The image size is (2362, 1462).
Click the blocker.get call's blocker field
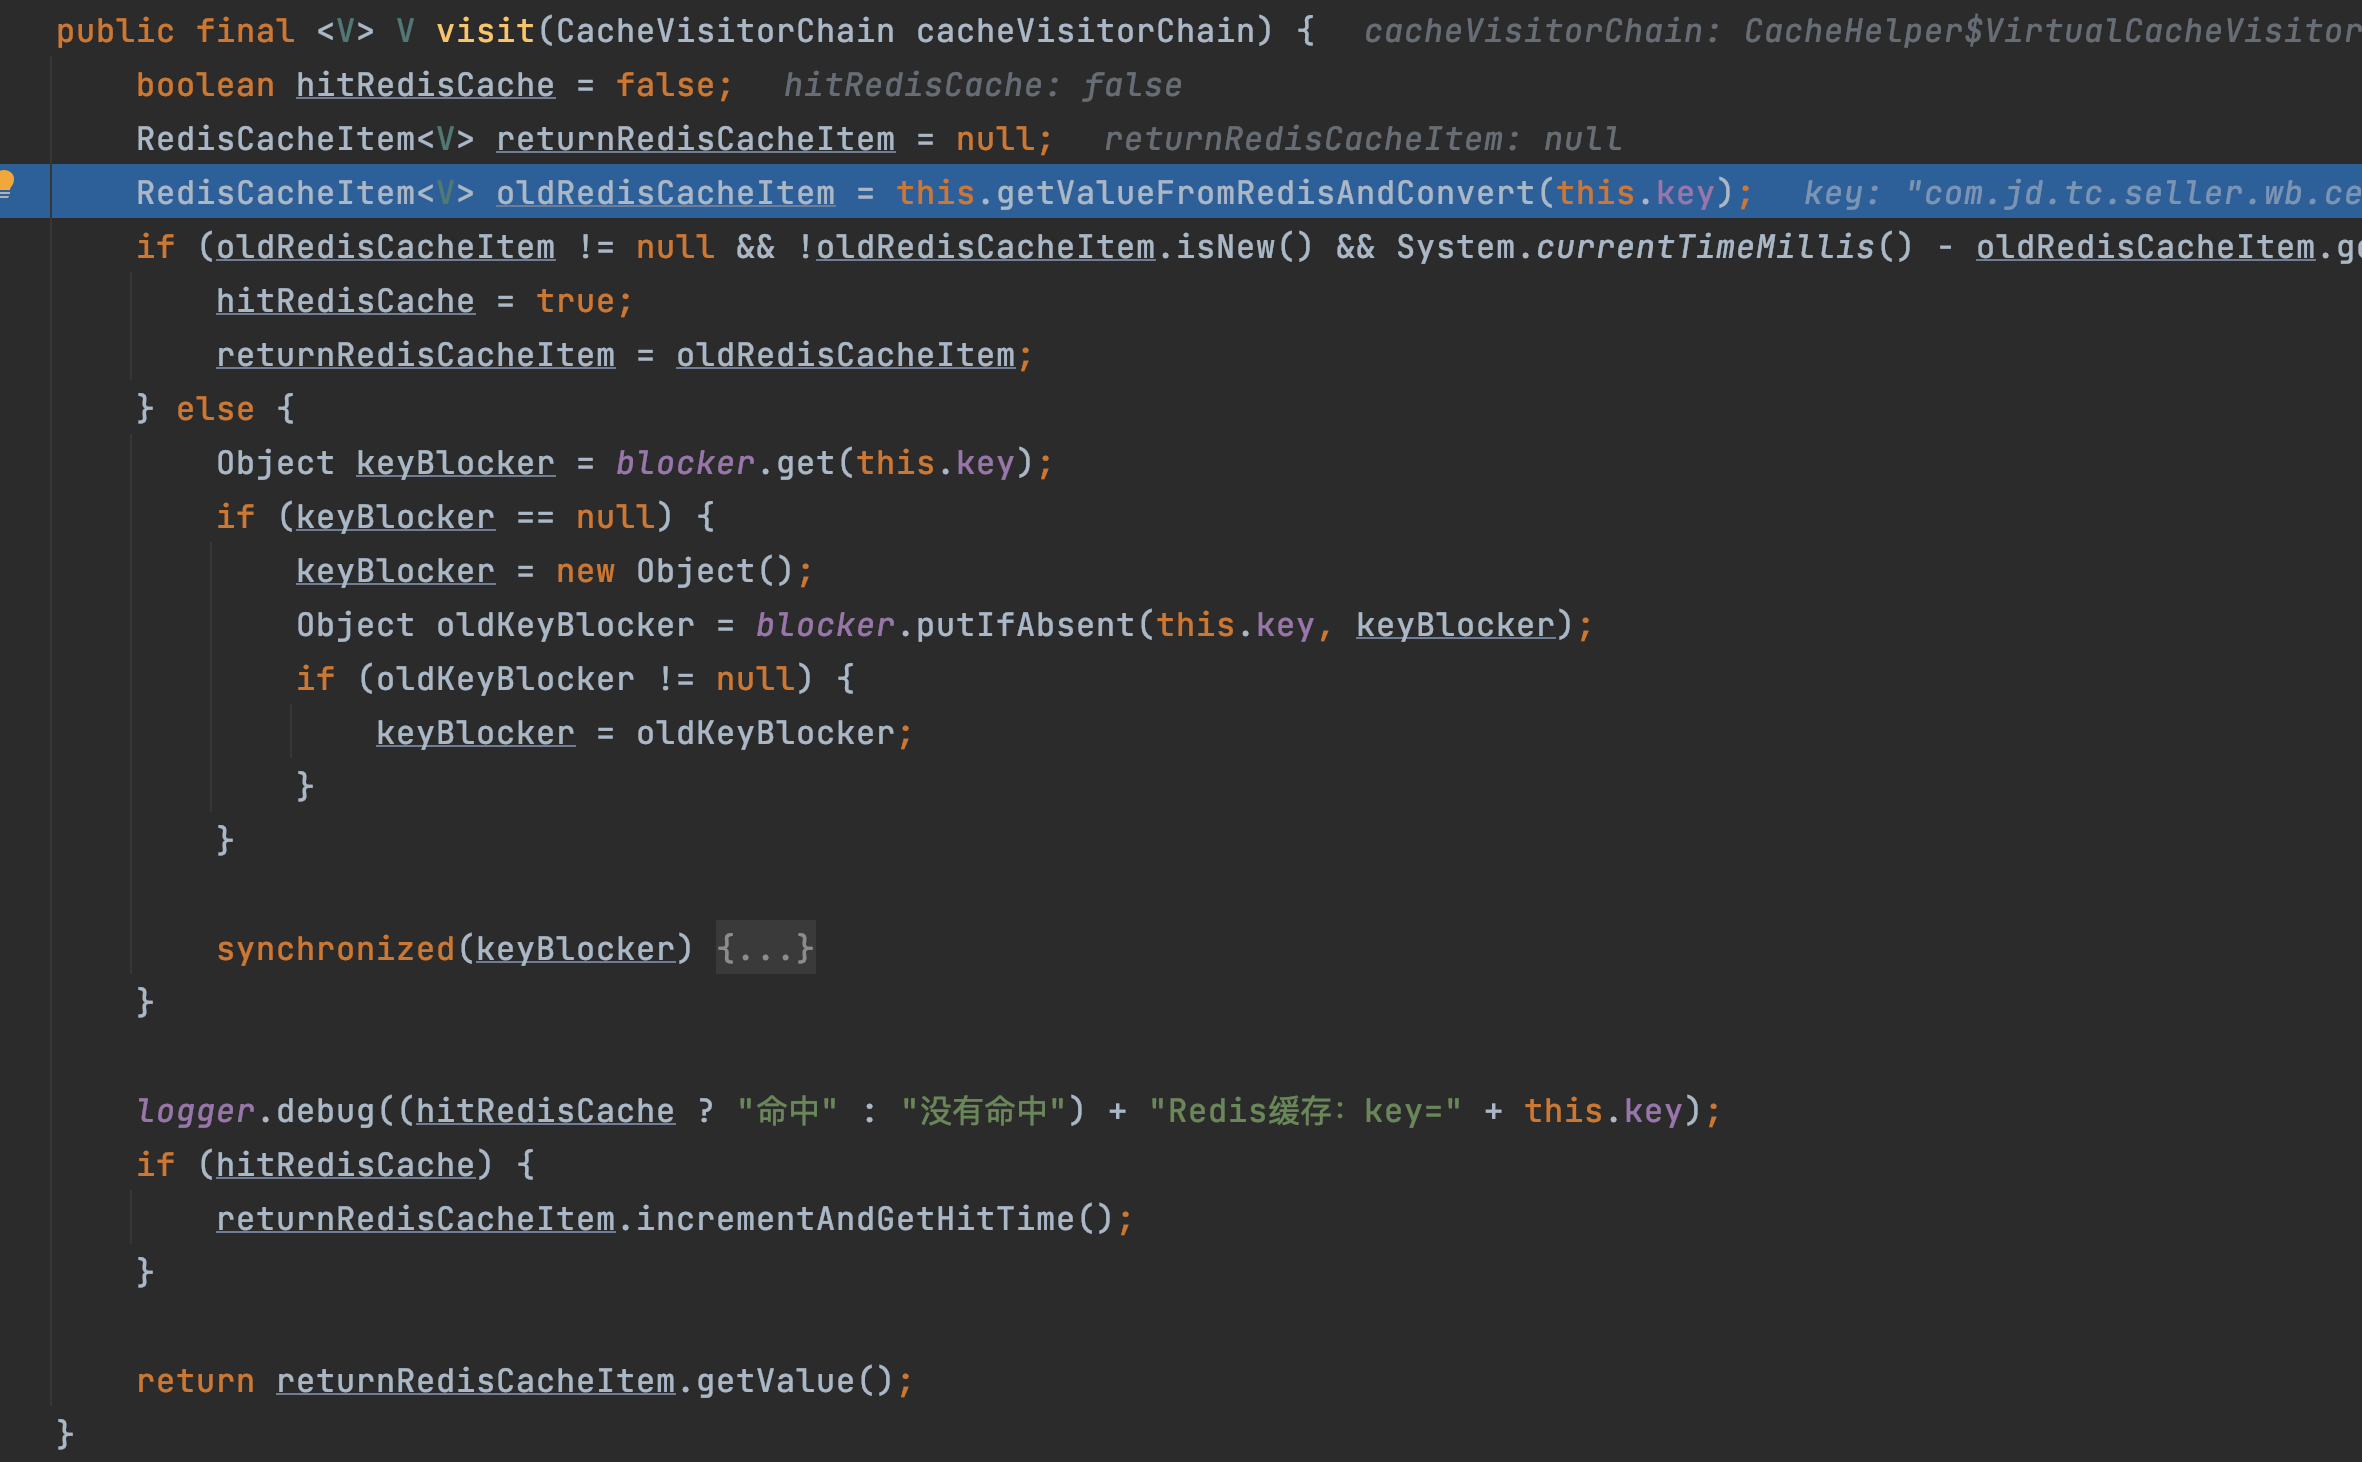point(685,462)
